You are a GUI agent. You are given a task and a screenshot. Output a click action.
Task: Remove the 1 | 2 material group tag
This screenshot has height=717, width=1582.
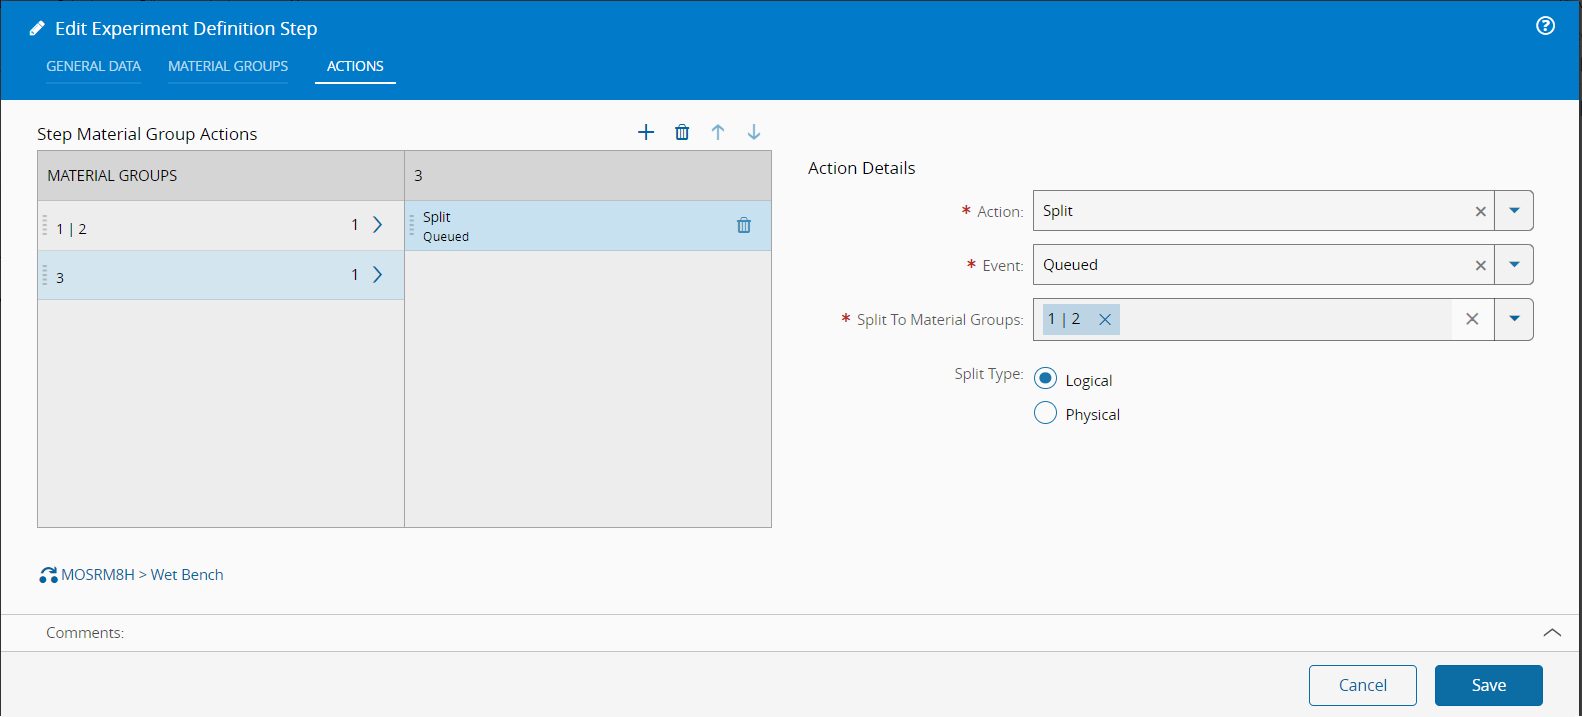pos(1105,320)
